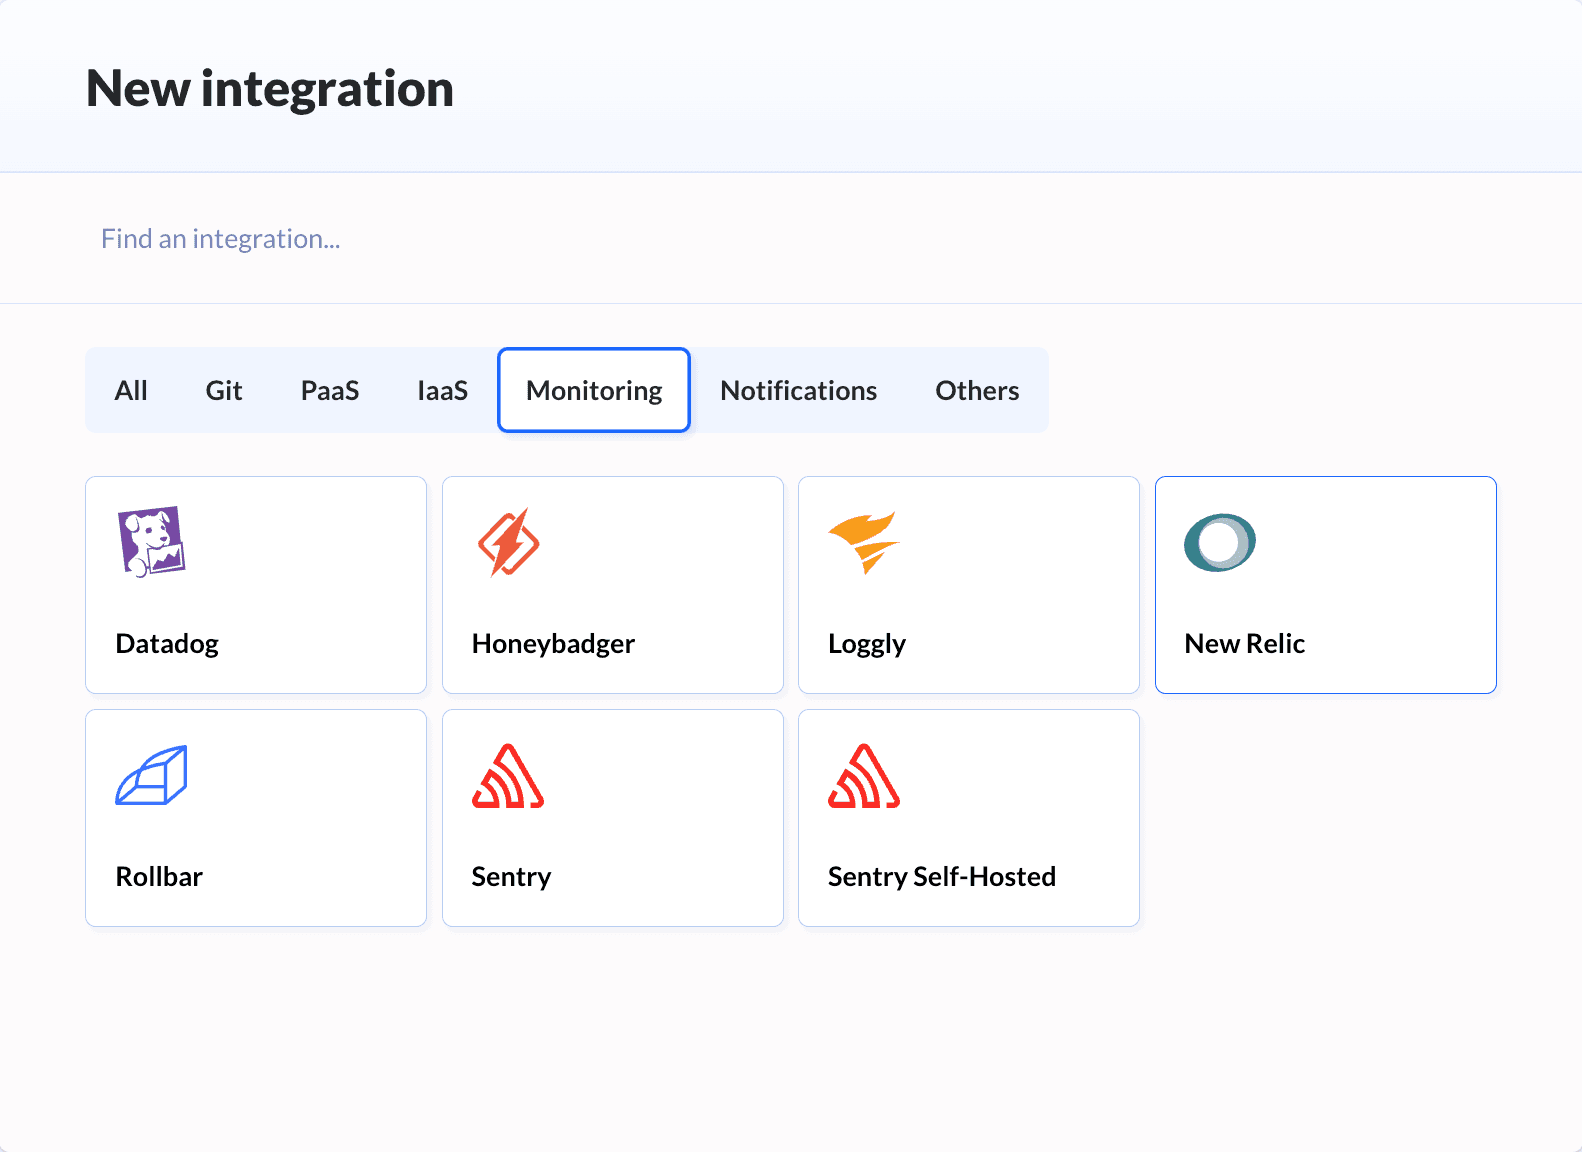Click the red Sentry logo icon
The image size is (1582, 1152).
(508, 775)
